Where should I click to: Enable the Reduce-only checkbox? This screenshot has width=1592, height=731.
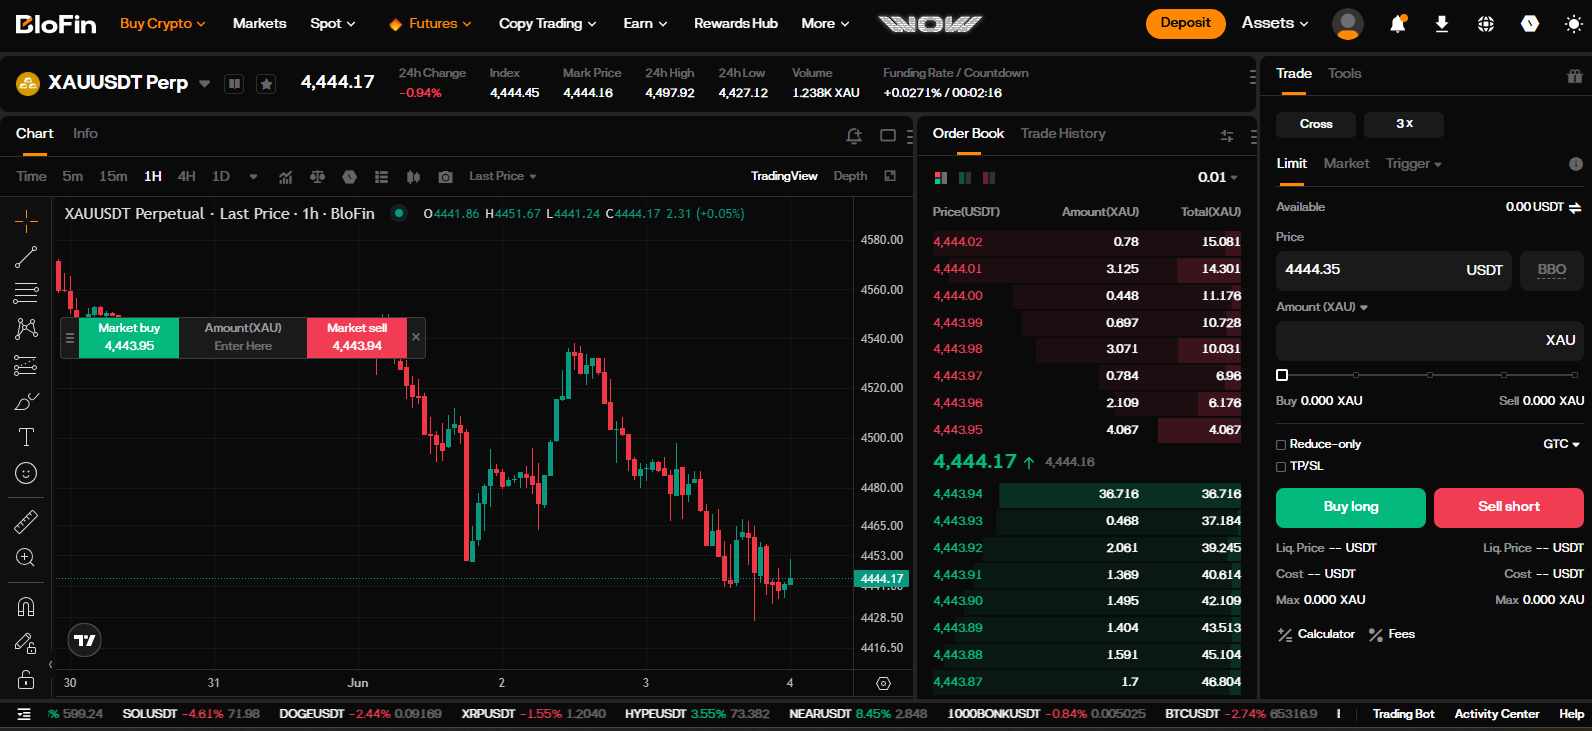click(x=1281, y=445)
